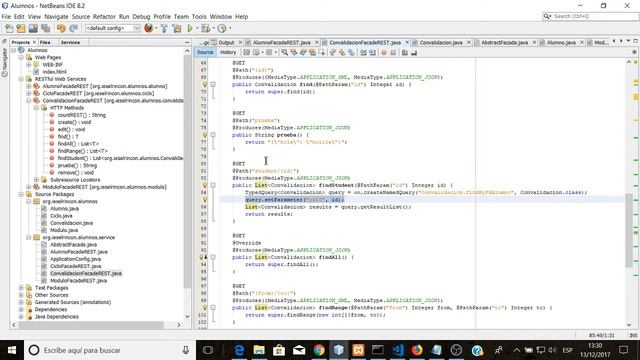Toggle Bookmark icon in editor toolbar
Image resolution: width=640 pixels, height=360 pixels.
[351, 52]
